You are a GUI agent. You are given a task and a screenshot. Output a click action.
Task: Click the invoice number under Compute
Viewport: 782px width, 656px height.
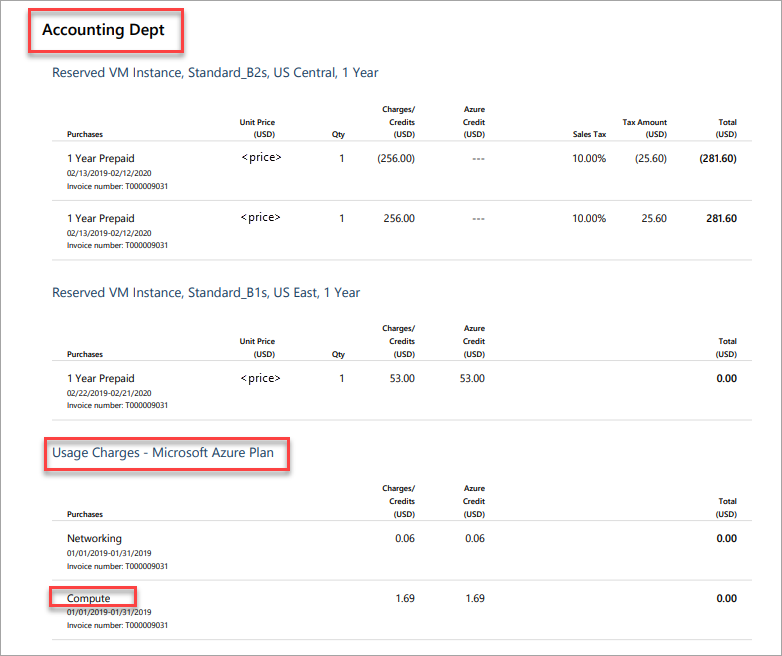coord(117,625)
